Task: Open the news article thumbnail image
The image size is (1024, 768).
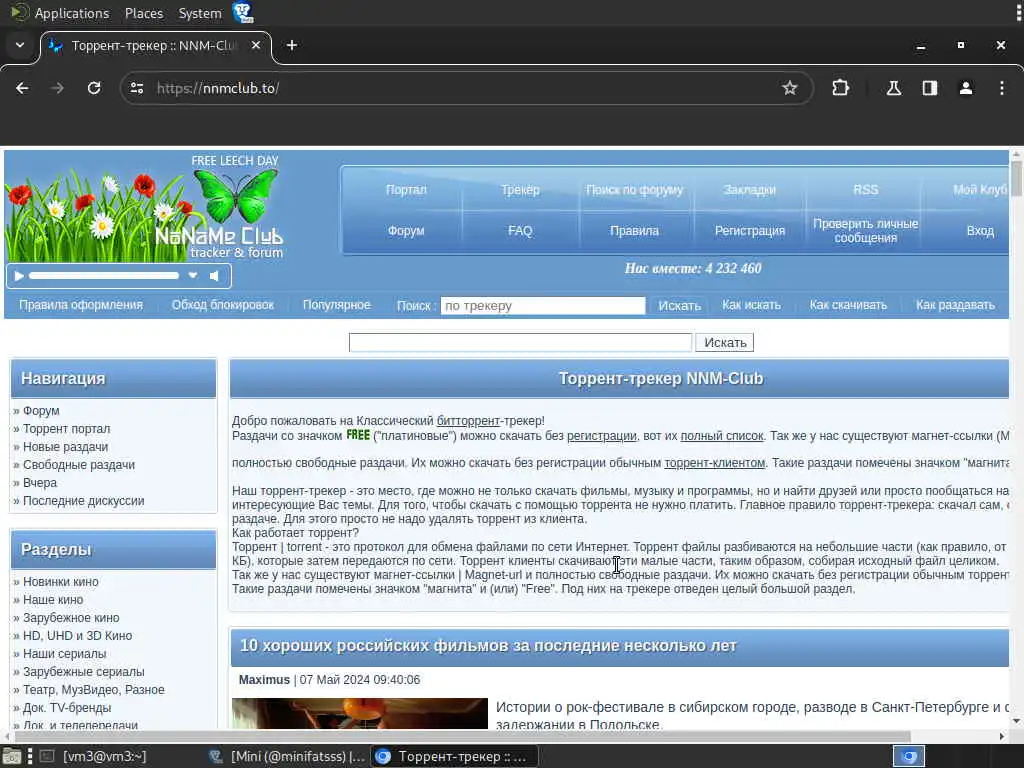Action: [360, 713]
